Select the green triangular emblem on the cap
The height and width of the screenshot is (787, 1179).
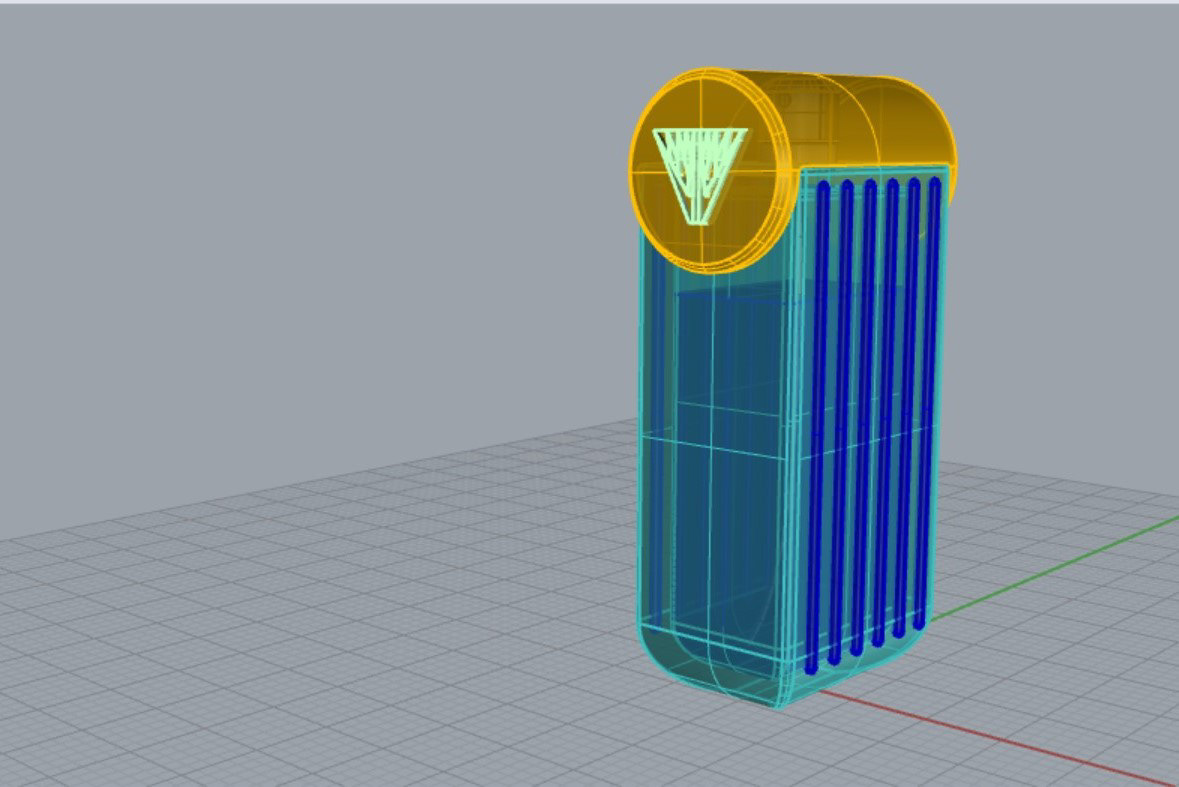click(700, 176)
